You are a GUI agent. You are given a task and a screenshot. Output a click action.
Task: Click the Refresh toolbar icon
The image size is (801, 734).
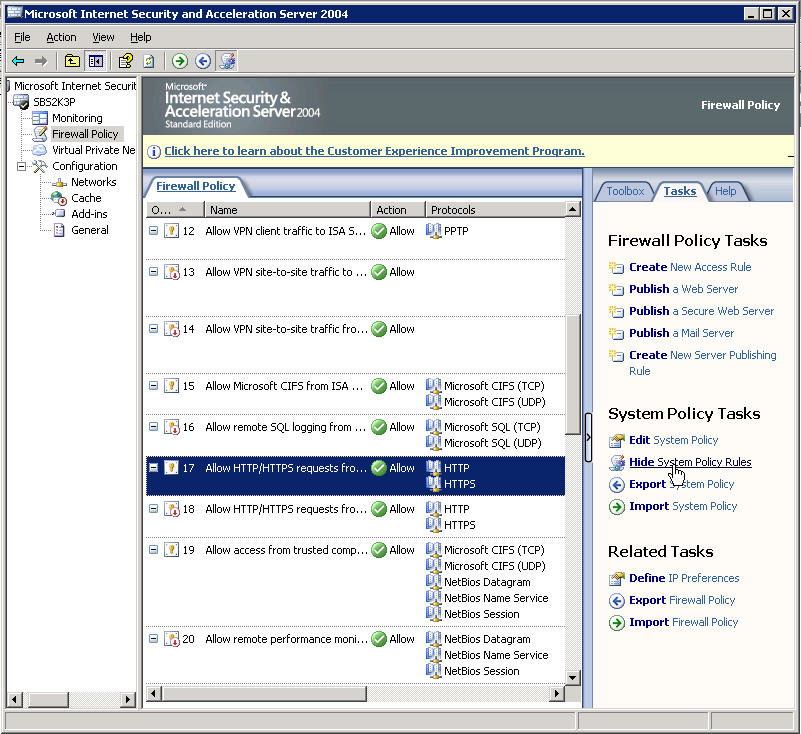point(148,61)
